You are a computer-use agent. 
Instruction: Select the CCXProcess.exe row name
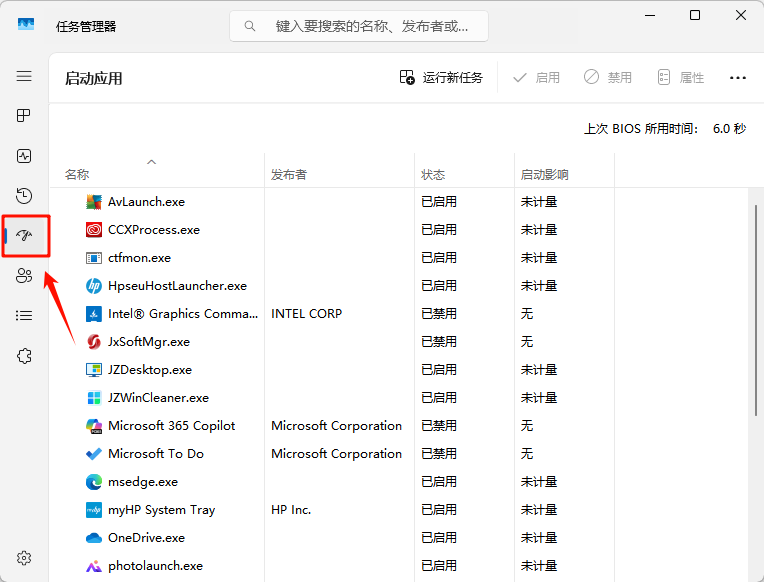point(154,230)
